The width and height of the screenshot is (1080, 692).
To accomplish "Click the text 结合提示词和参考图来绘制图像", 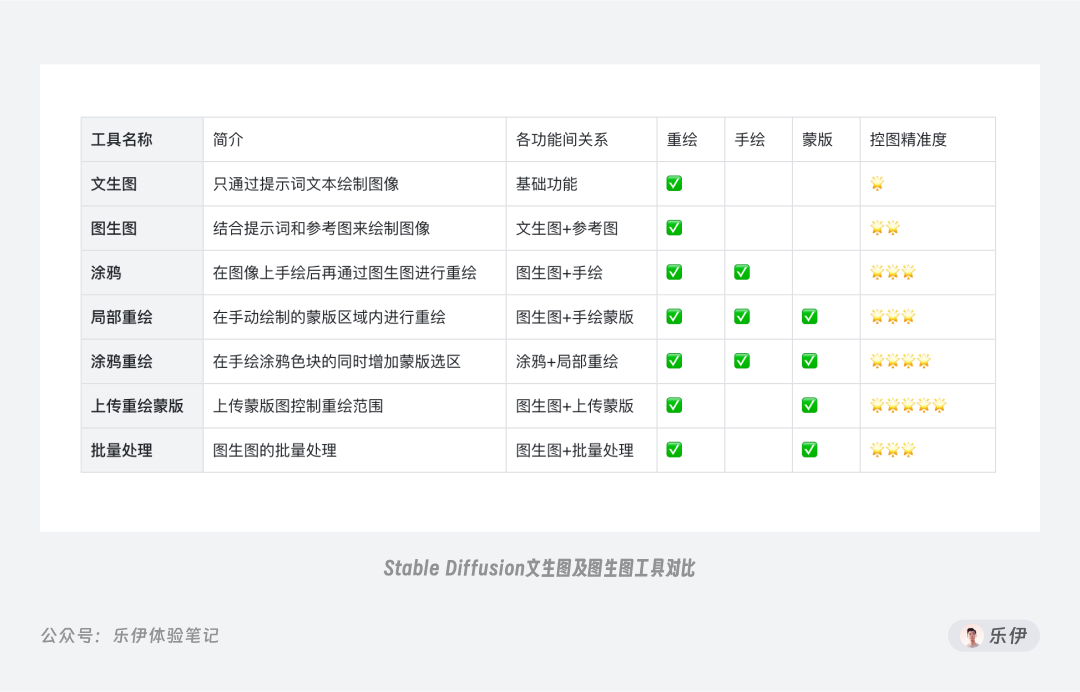I will 322,228.
